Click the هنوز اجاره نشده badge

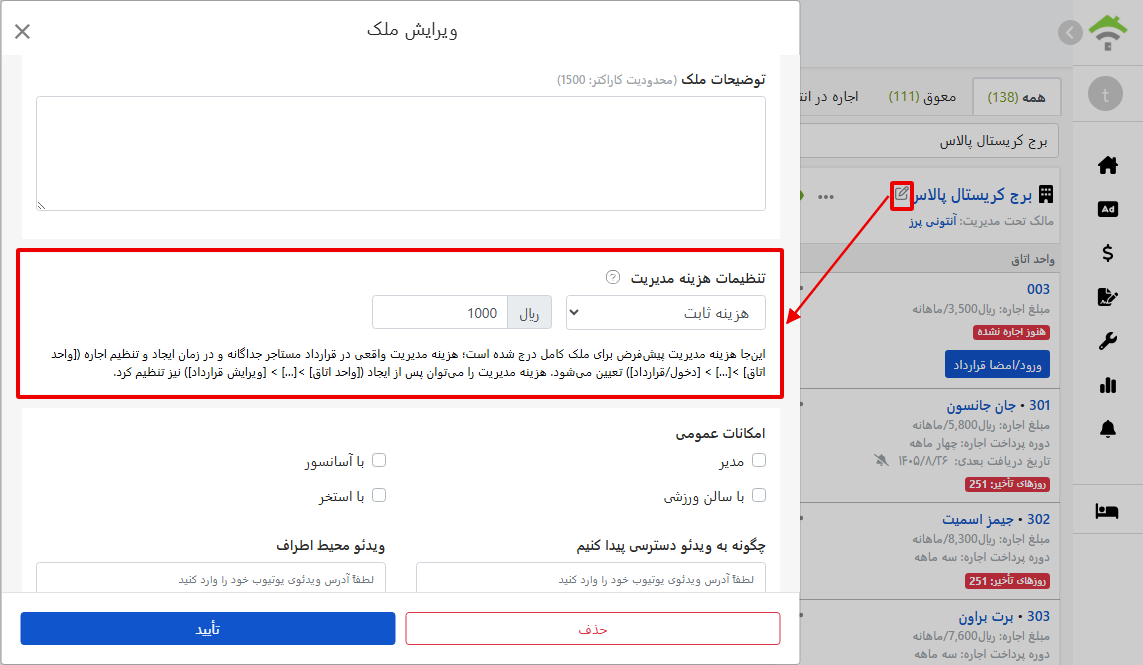[x=1011, y=332]
